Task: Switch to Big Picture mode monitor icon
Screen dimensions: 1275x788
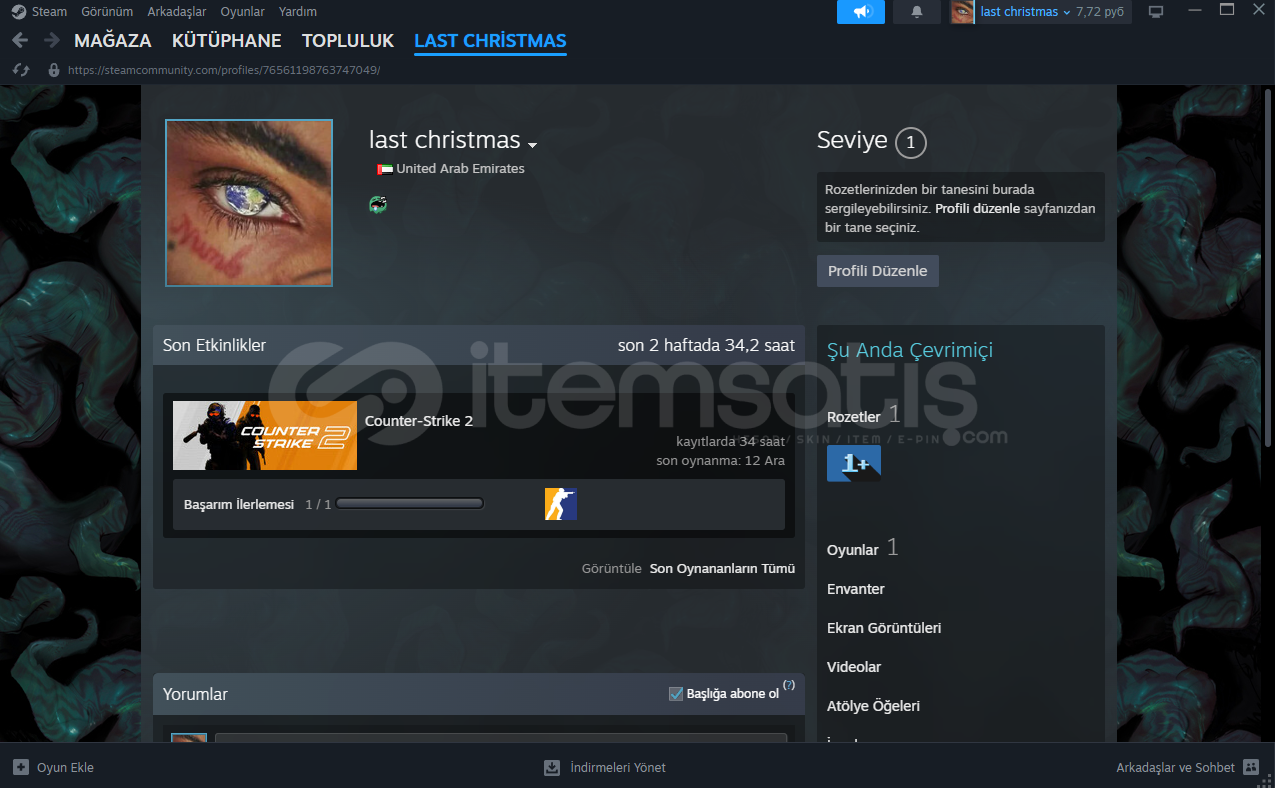Action: (x=1156, y=12)
